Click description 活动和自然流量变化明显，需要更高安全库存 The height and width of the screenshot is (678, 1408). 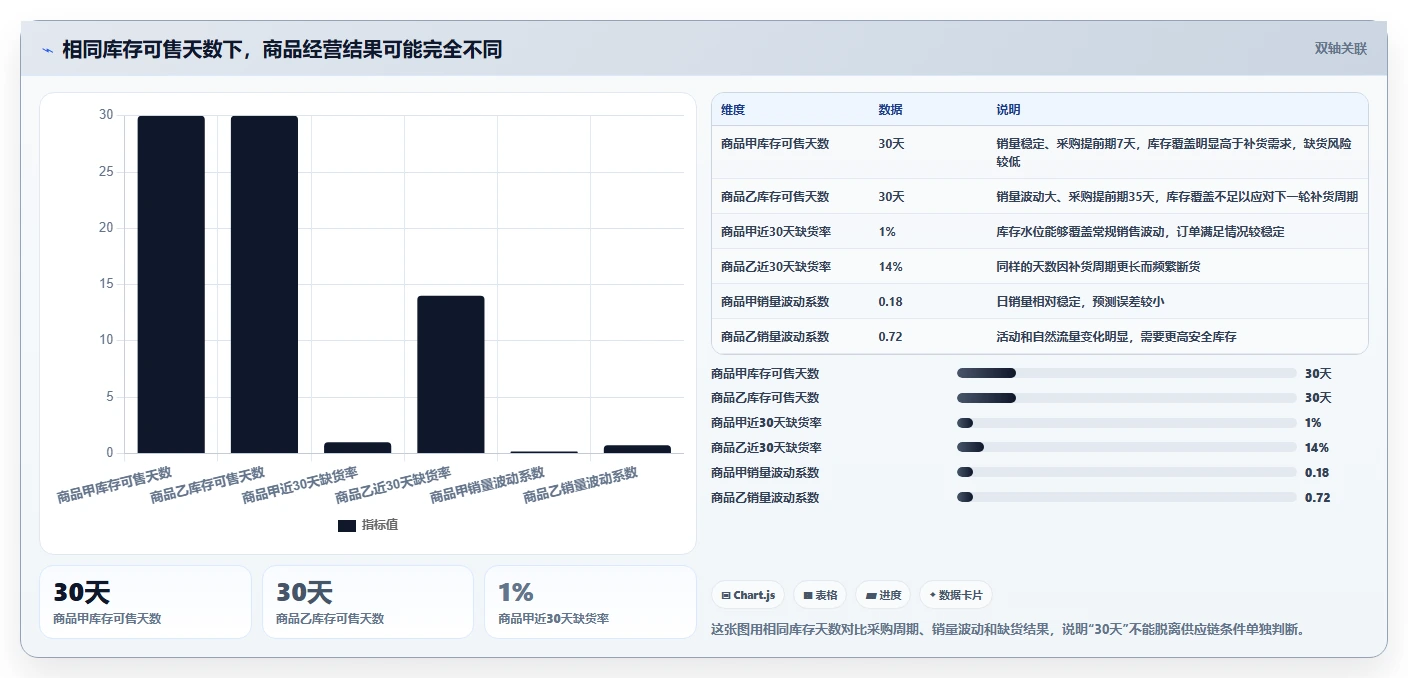coord(1116,337)
